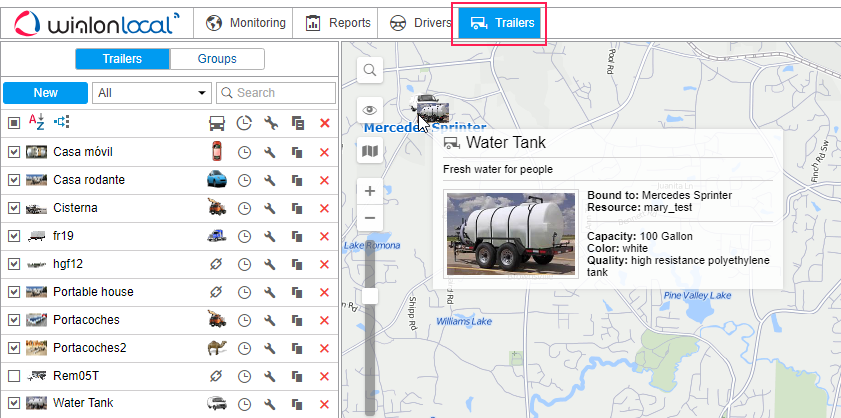Screen dimensions: 841x418
Task: Uncheck the Cisterna checkbox
Action: (14, 208)
